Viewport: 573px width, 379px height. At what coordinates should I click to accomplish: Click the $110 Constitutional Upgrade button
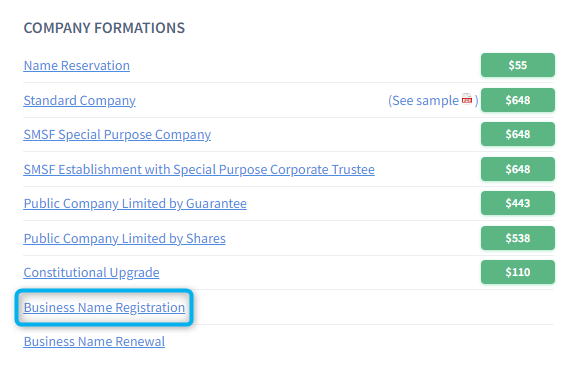(518, 272)
